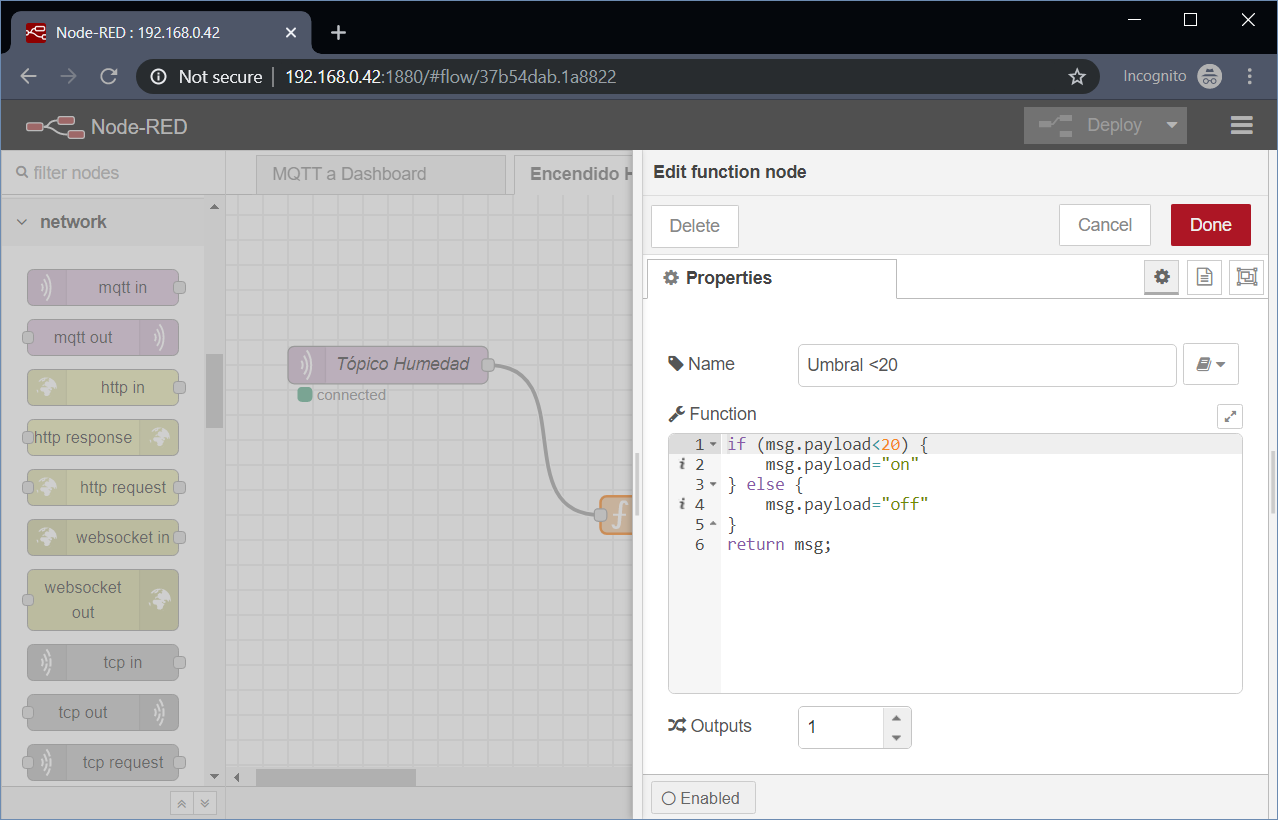Image resolution: width=1278 pixels, height=820 pixels.
Task: Click the info marker on line 4
Action: [681, 504]
